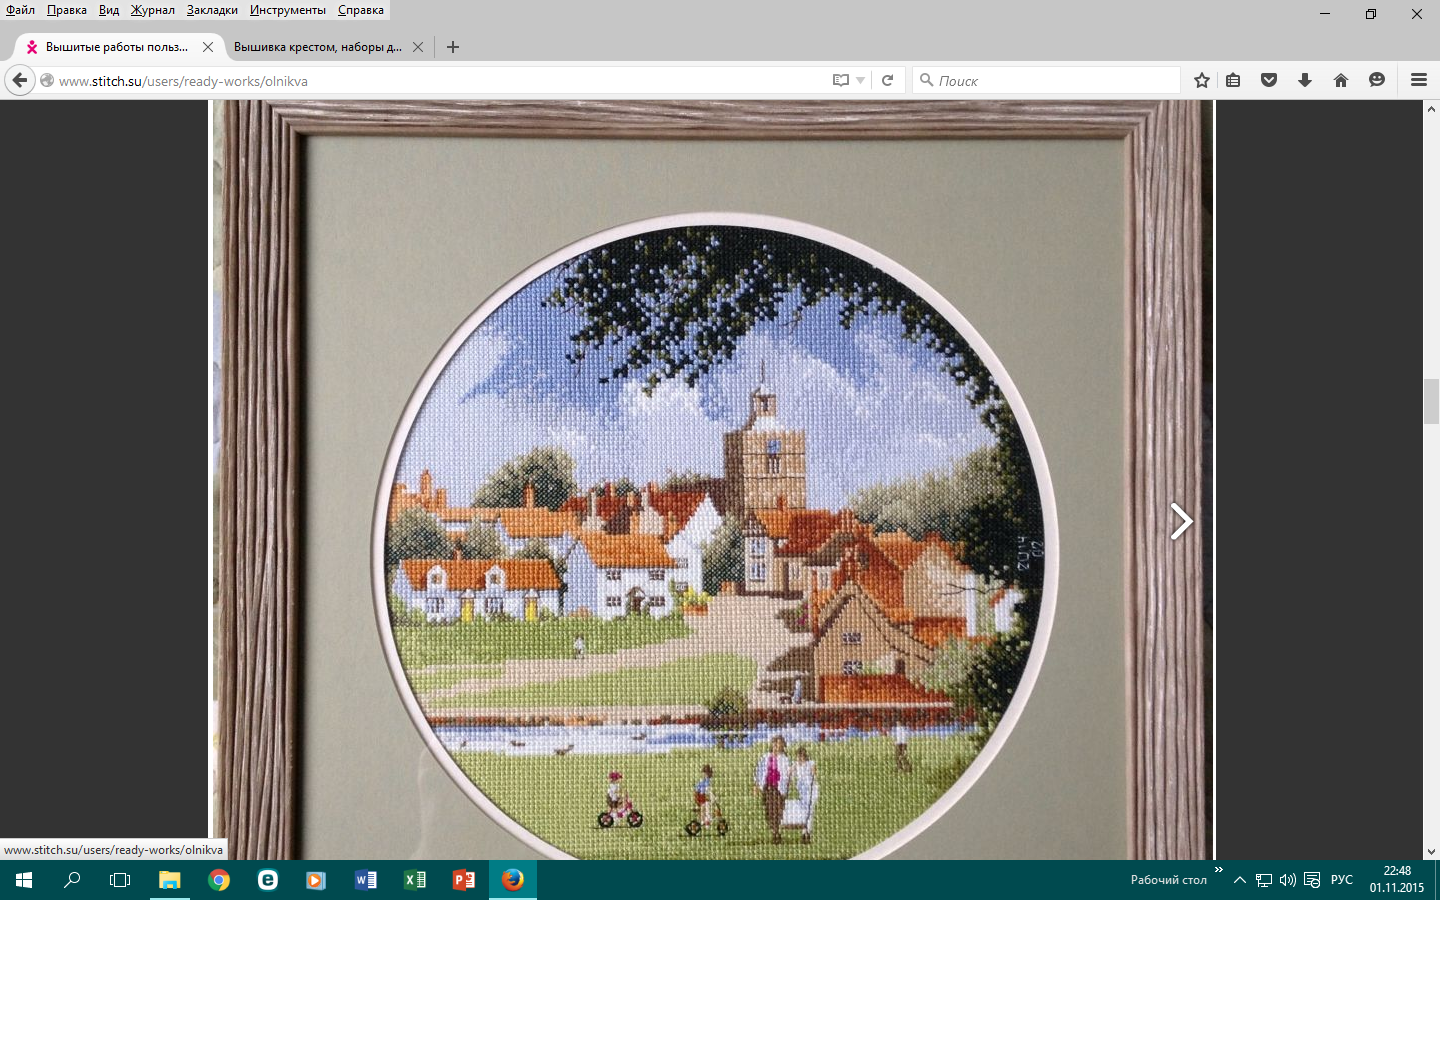Toggle Reader View in the address bar
1440x1056 pixels.
point(841,80)
